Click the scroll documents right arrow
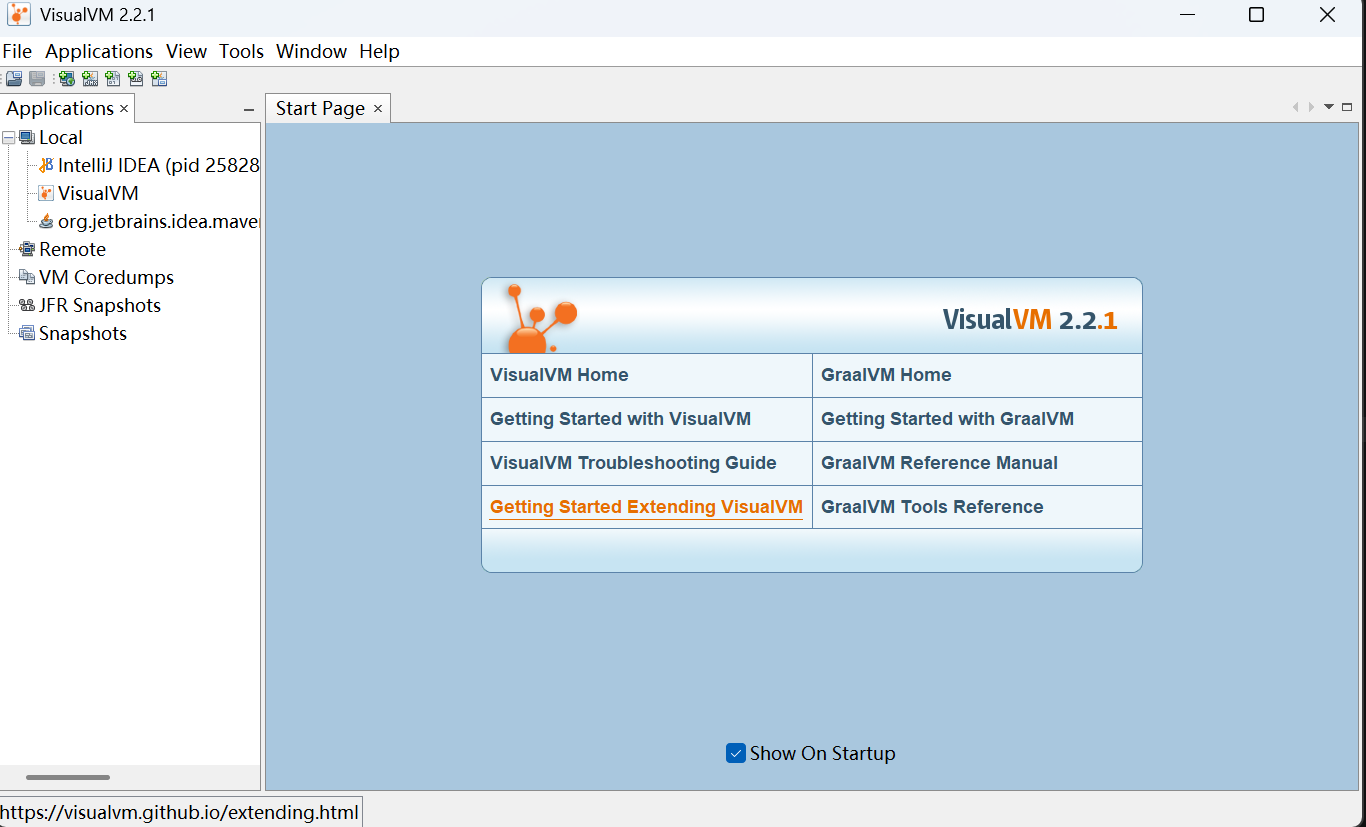1366x827 pixels. (1311, 107)
